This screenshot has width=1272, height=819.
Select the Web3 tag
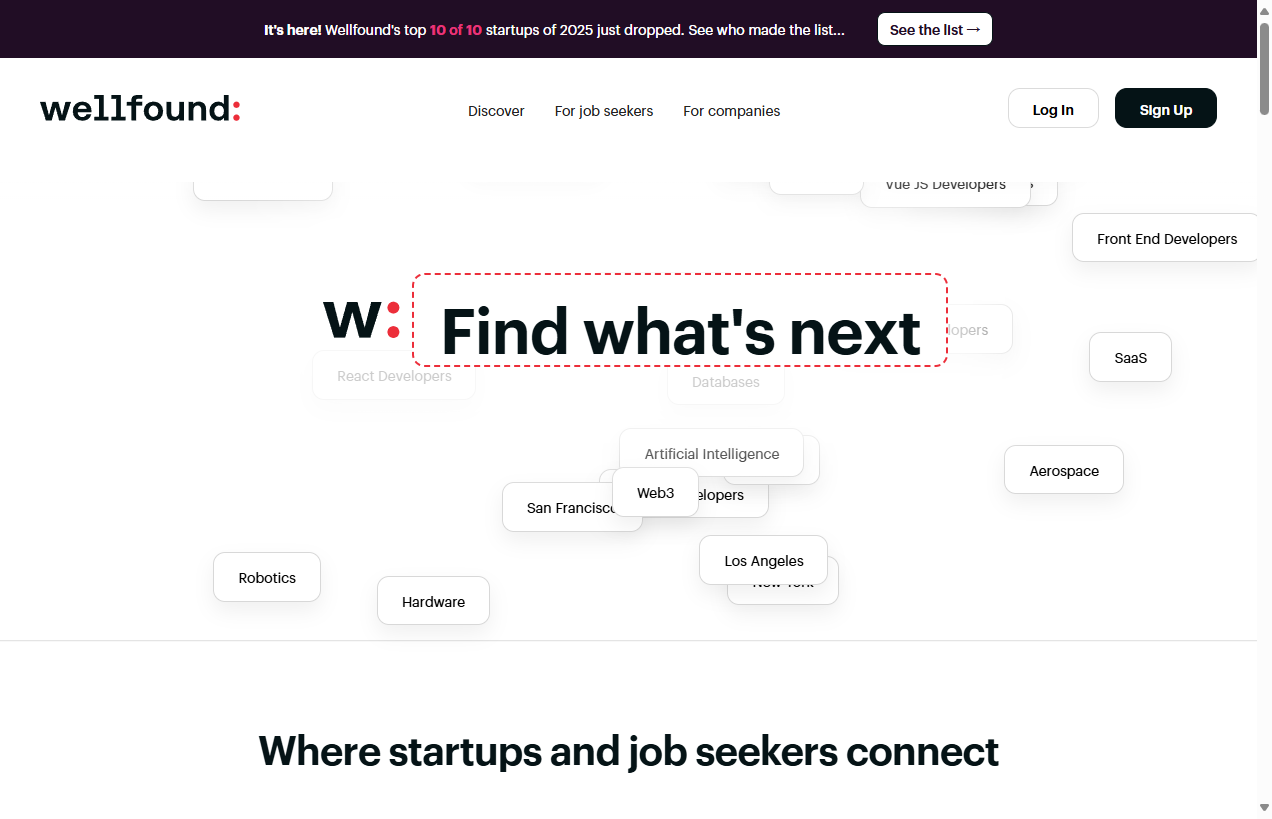(655, 492)
